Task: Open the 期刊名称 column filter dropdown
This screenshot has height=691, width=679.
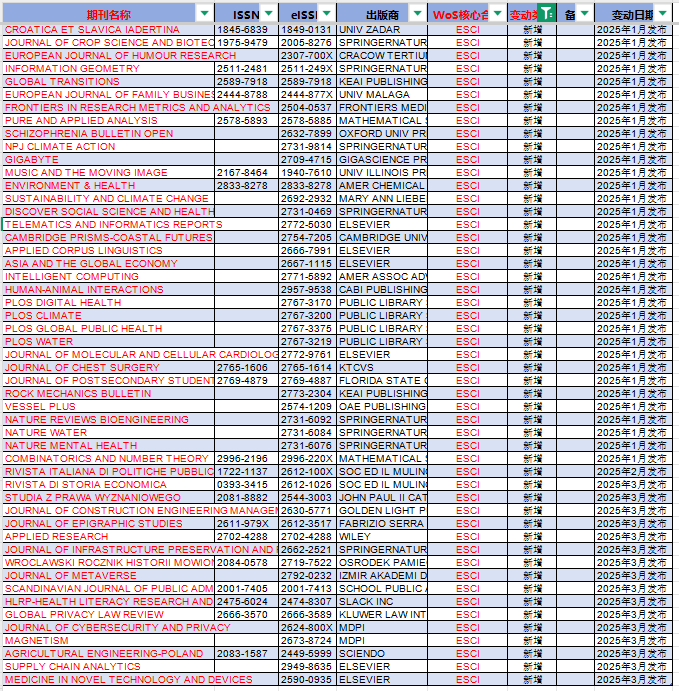Action: tap(204, 13)
